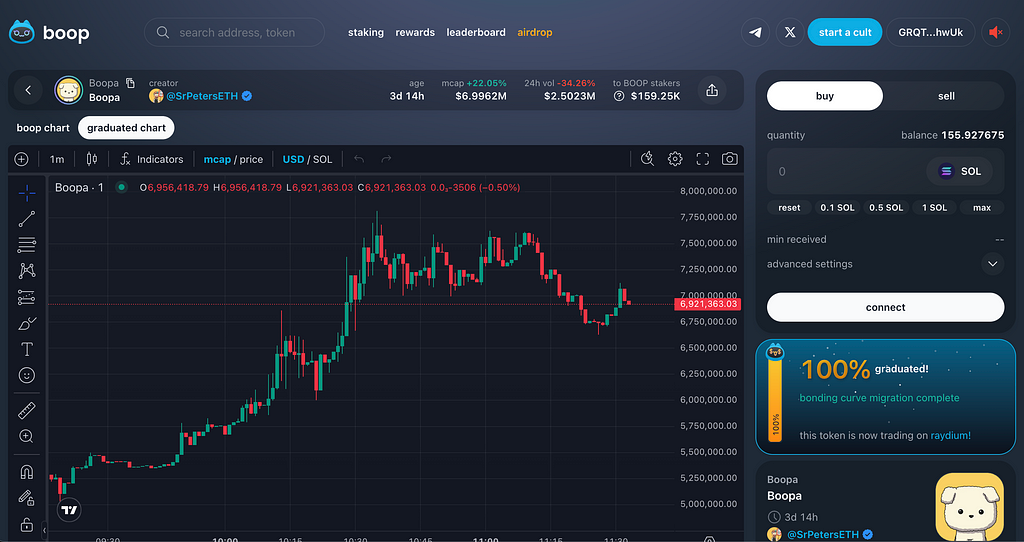Switch chart currency to USD
Image resolution: width=1024 pixels, height=542 pixels.
[293, 159]
